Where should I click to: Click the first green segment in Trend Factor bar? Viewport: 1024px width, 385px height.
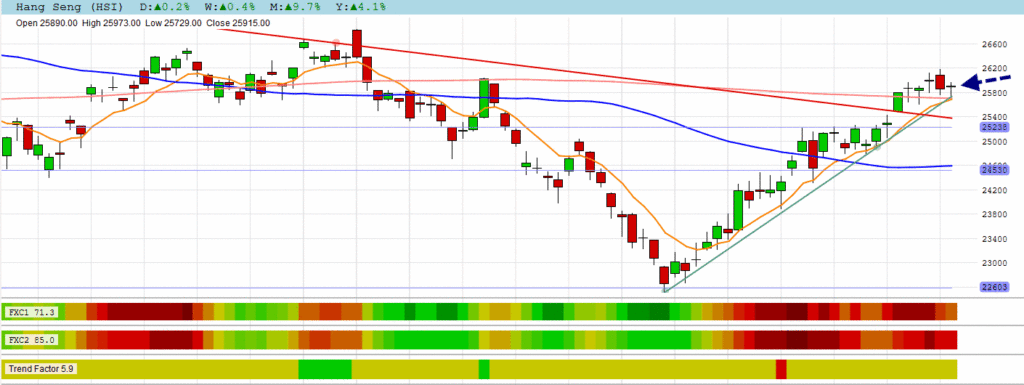point(325,369)
